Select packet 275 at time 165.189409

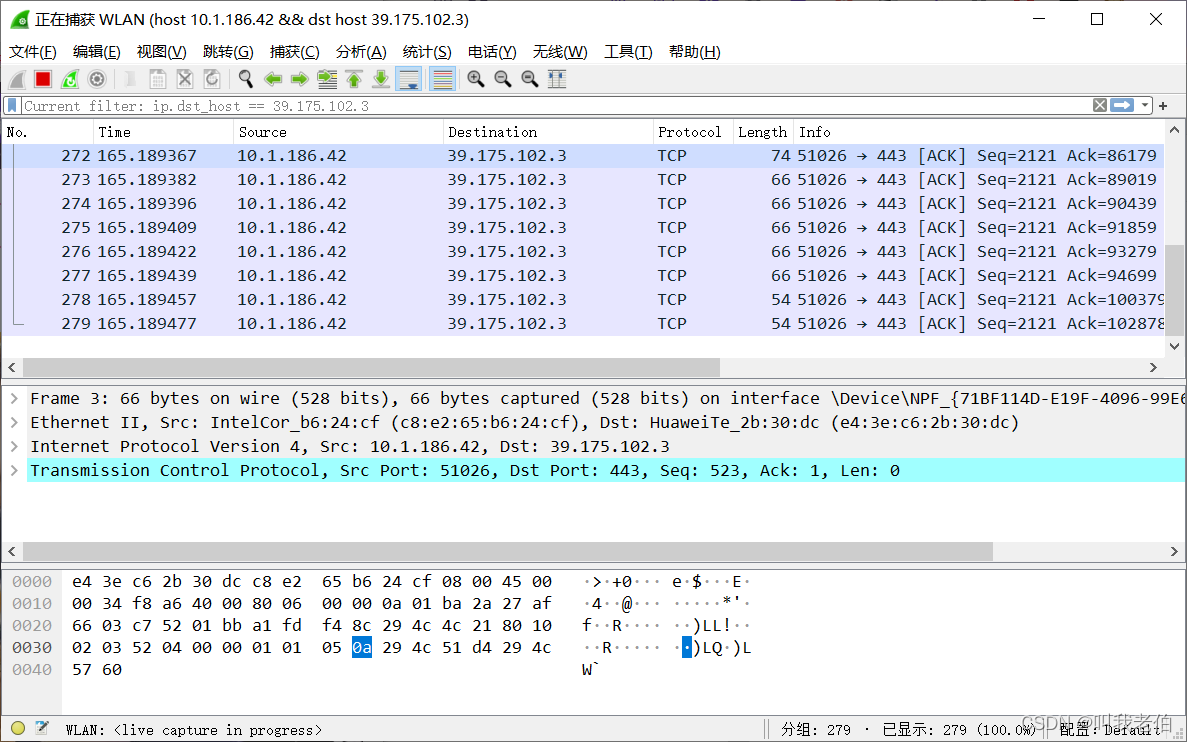pos(584,227)
